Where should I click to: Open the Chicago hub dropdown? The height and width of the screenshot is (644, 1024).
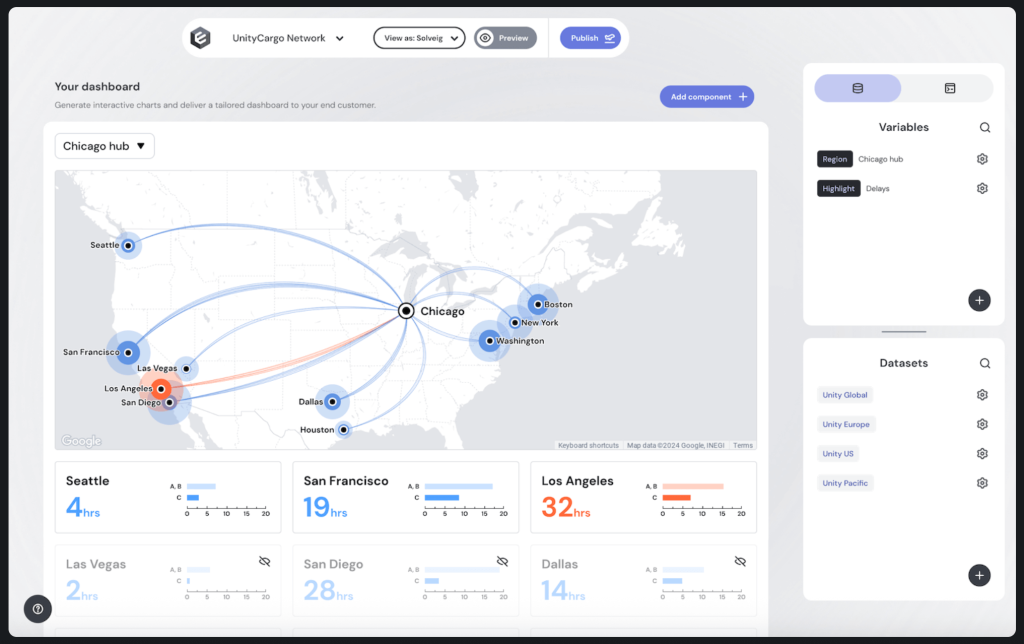pyautogui.click(x=105, y=146)
